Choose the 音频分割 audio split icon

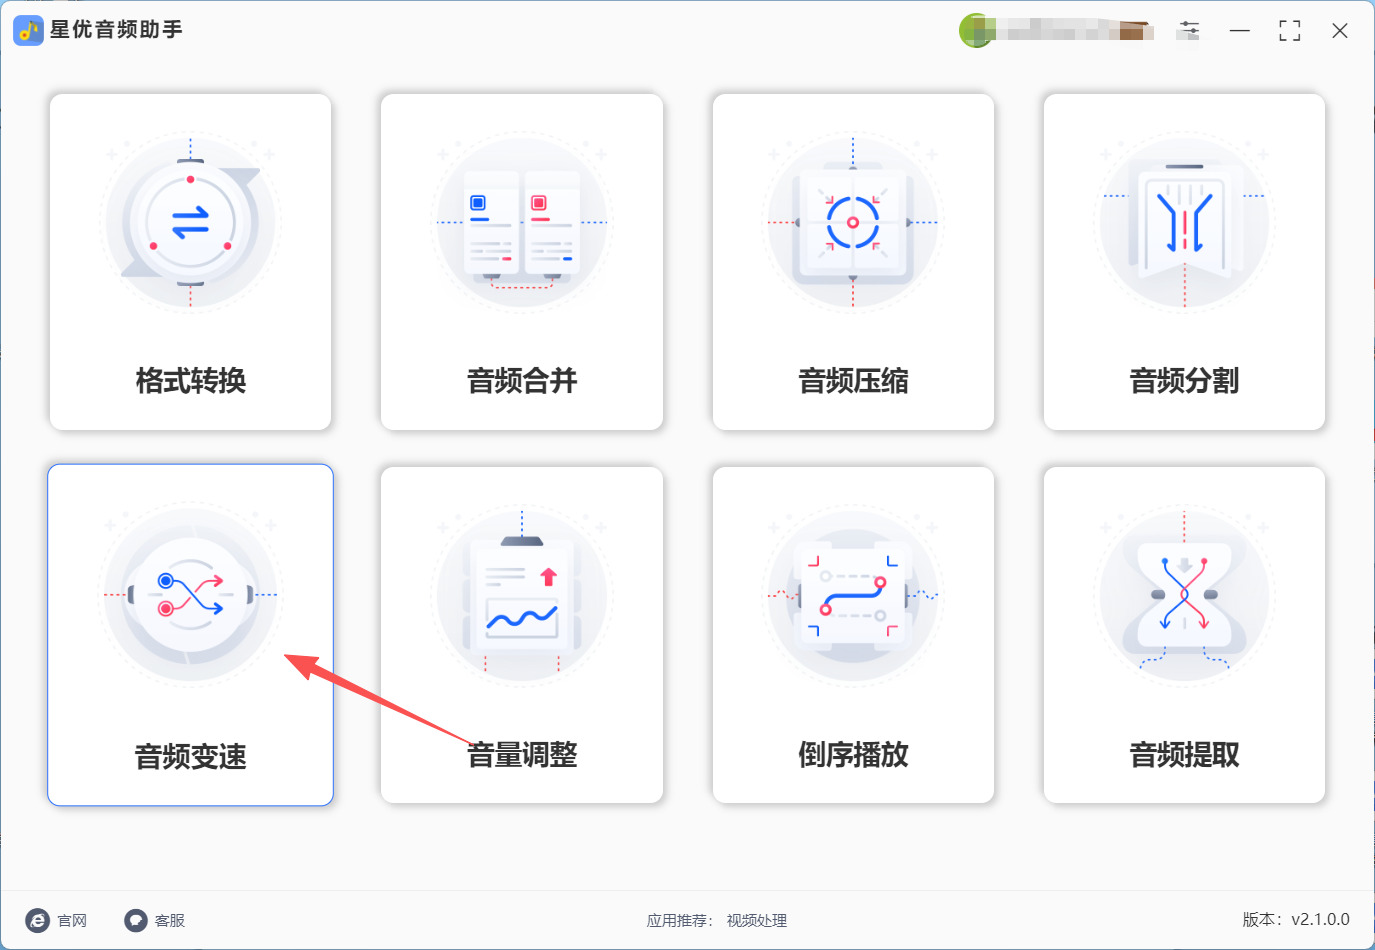pyautogui.click(x=1184, y=222)
